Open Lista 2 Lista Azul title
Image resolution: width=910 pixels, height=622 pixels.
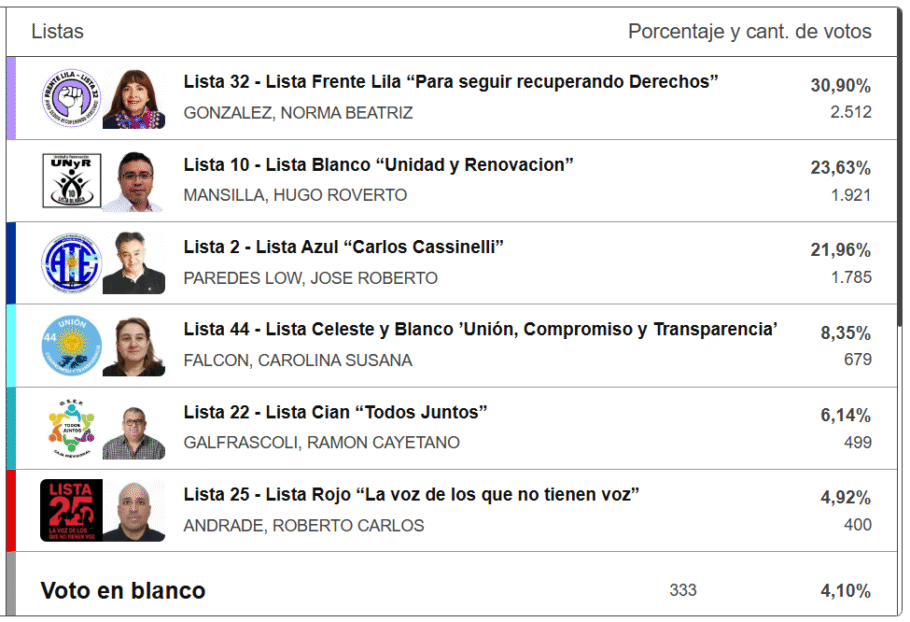343,247
